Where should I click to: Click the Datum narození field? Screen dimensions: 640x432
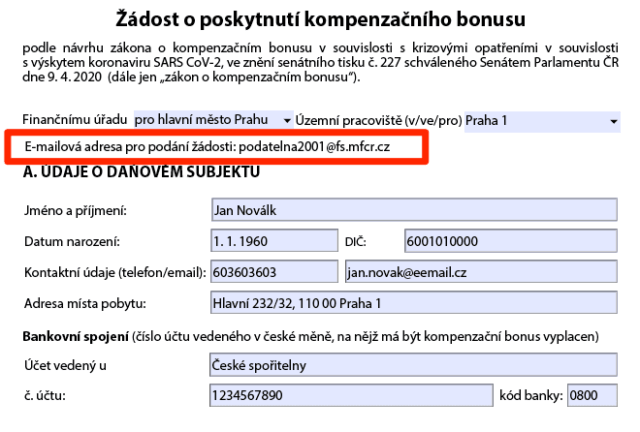point(274,240)
